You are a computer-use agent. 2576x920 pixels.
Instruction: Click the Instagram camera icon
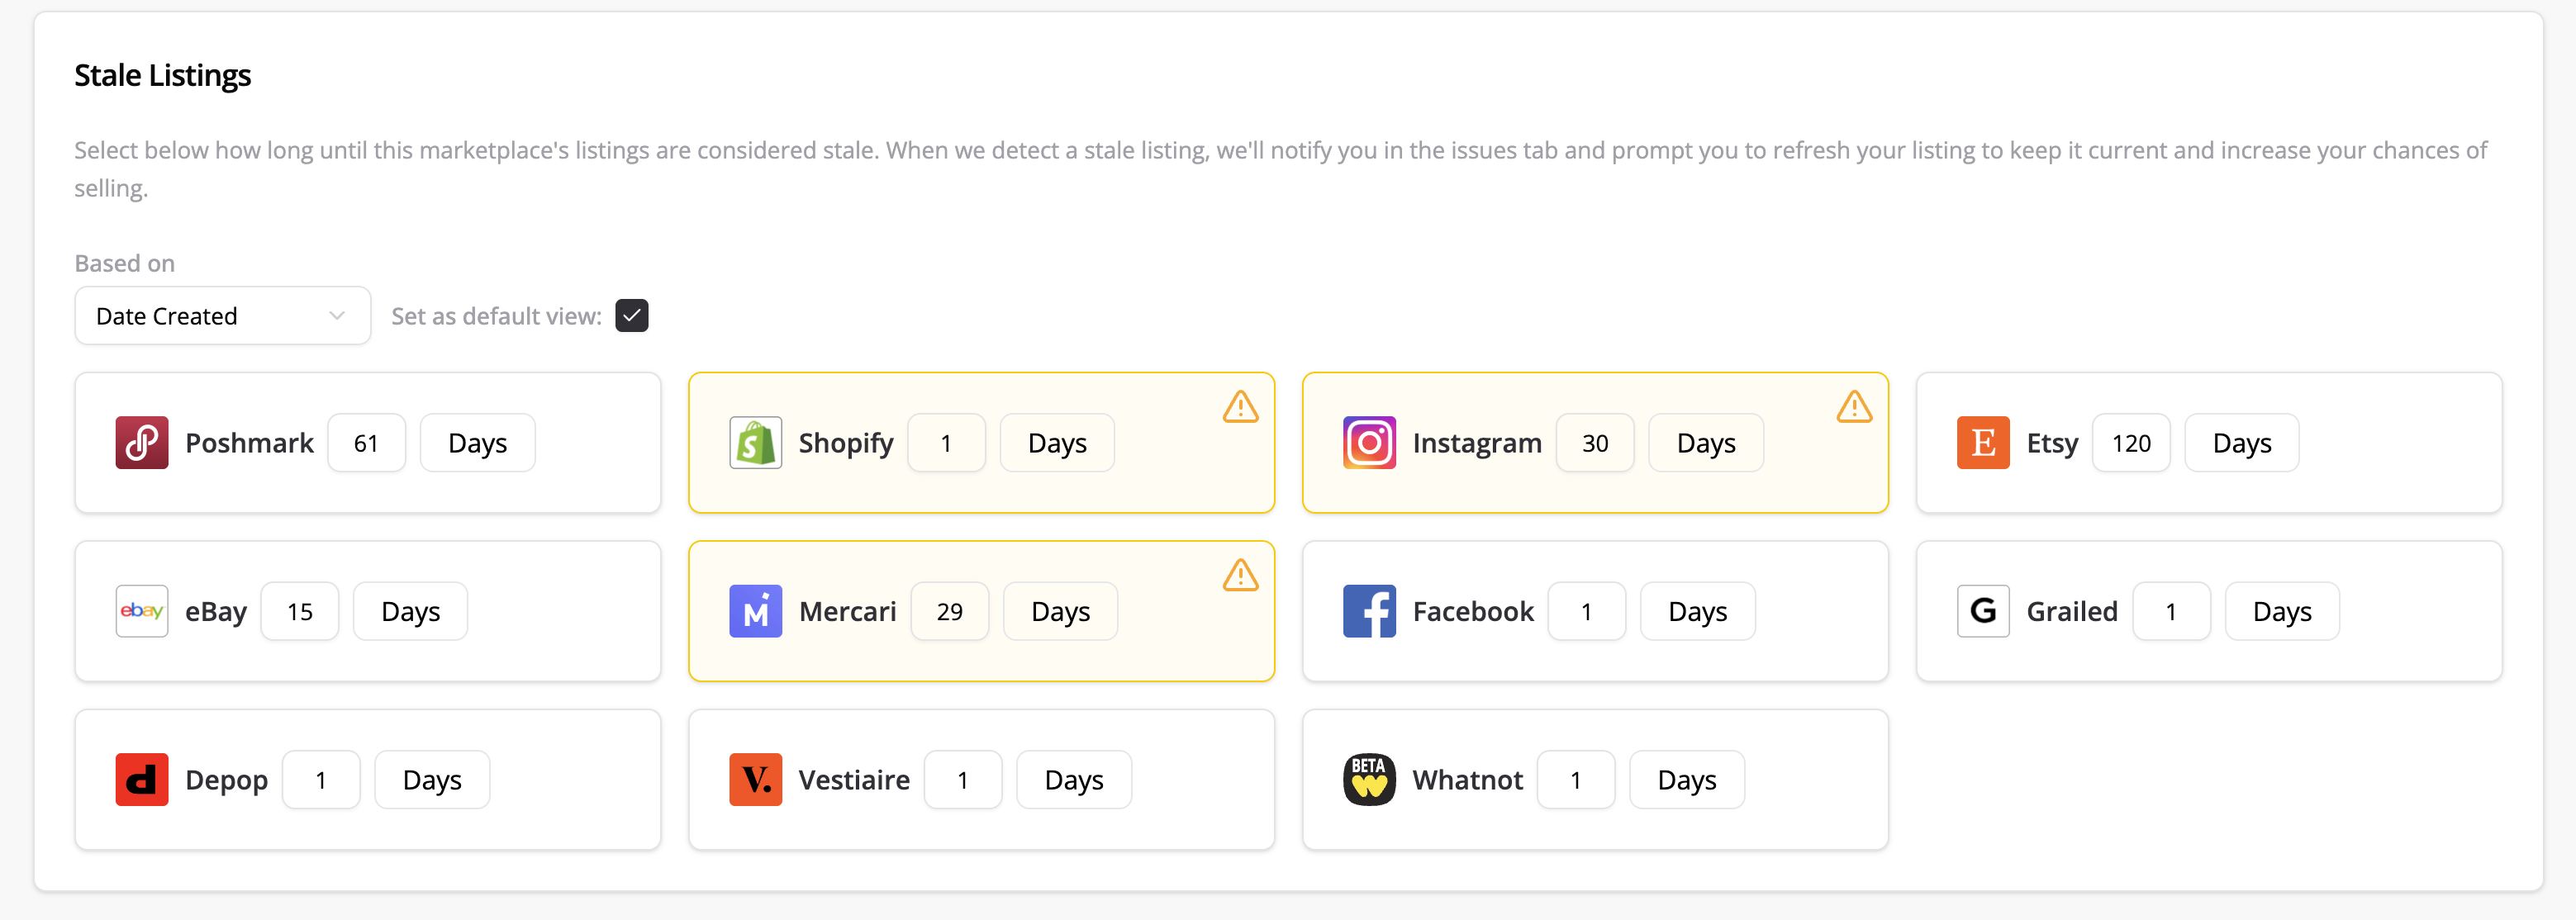coord(1369,443)
